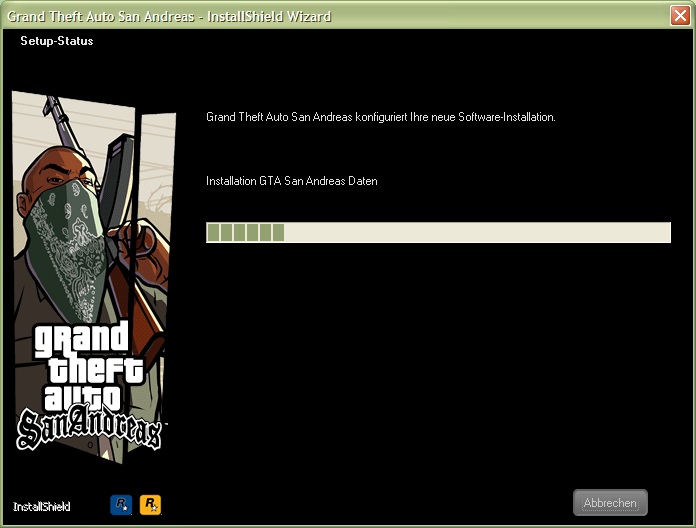This screenshot has width=696, height=528.
Task: Click the GTA San Andreas cover artwork
Action: tap(93, 275)
